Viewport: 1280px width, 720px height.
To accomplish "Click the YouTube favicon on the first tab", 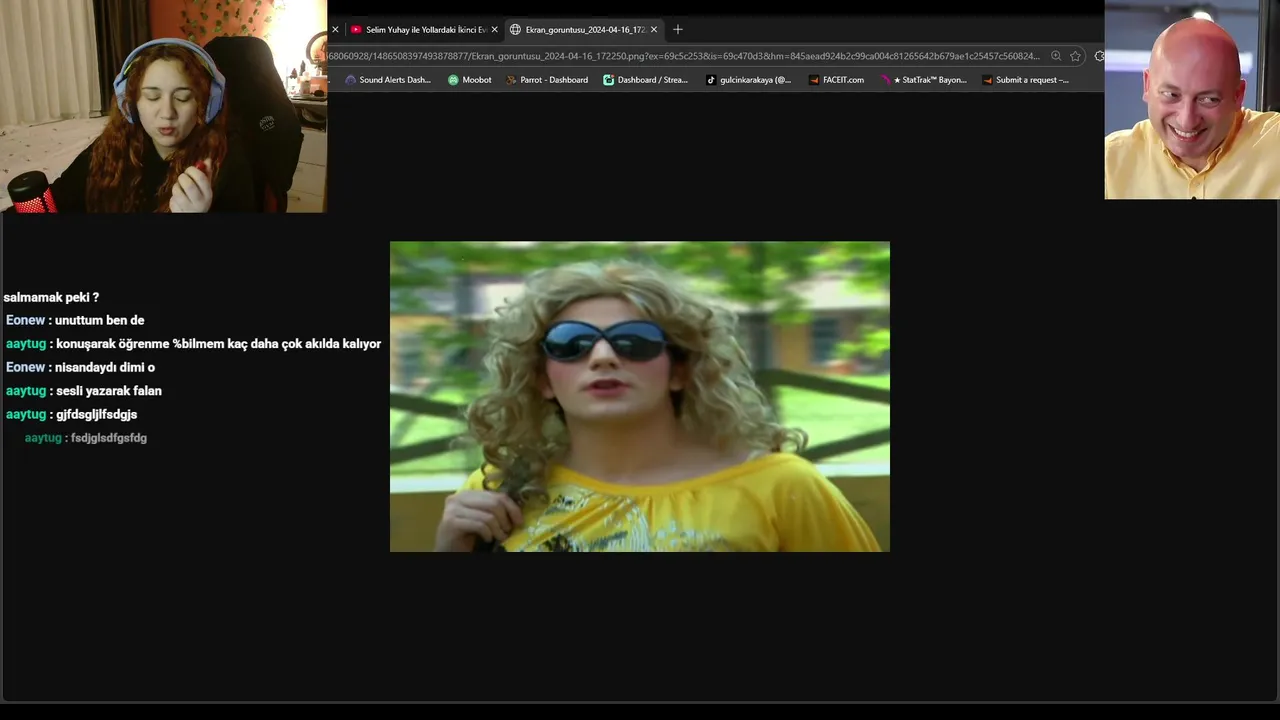I will click(356, 30).
